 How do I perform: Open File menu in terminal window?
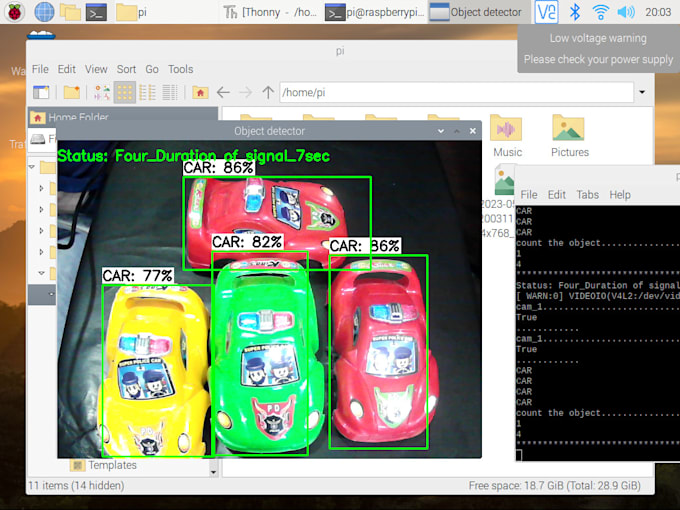(529, 195)
